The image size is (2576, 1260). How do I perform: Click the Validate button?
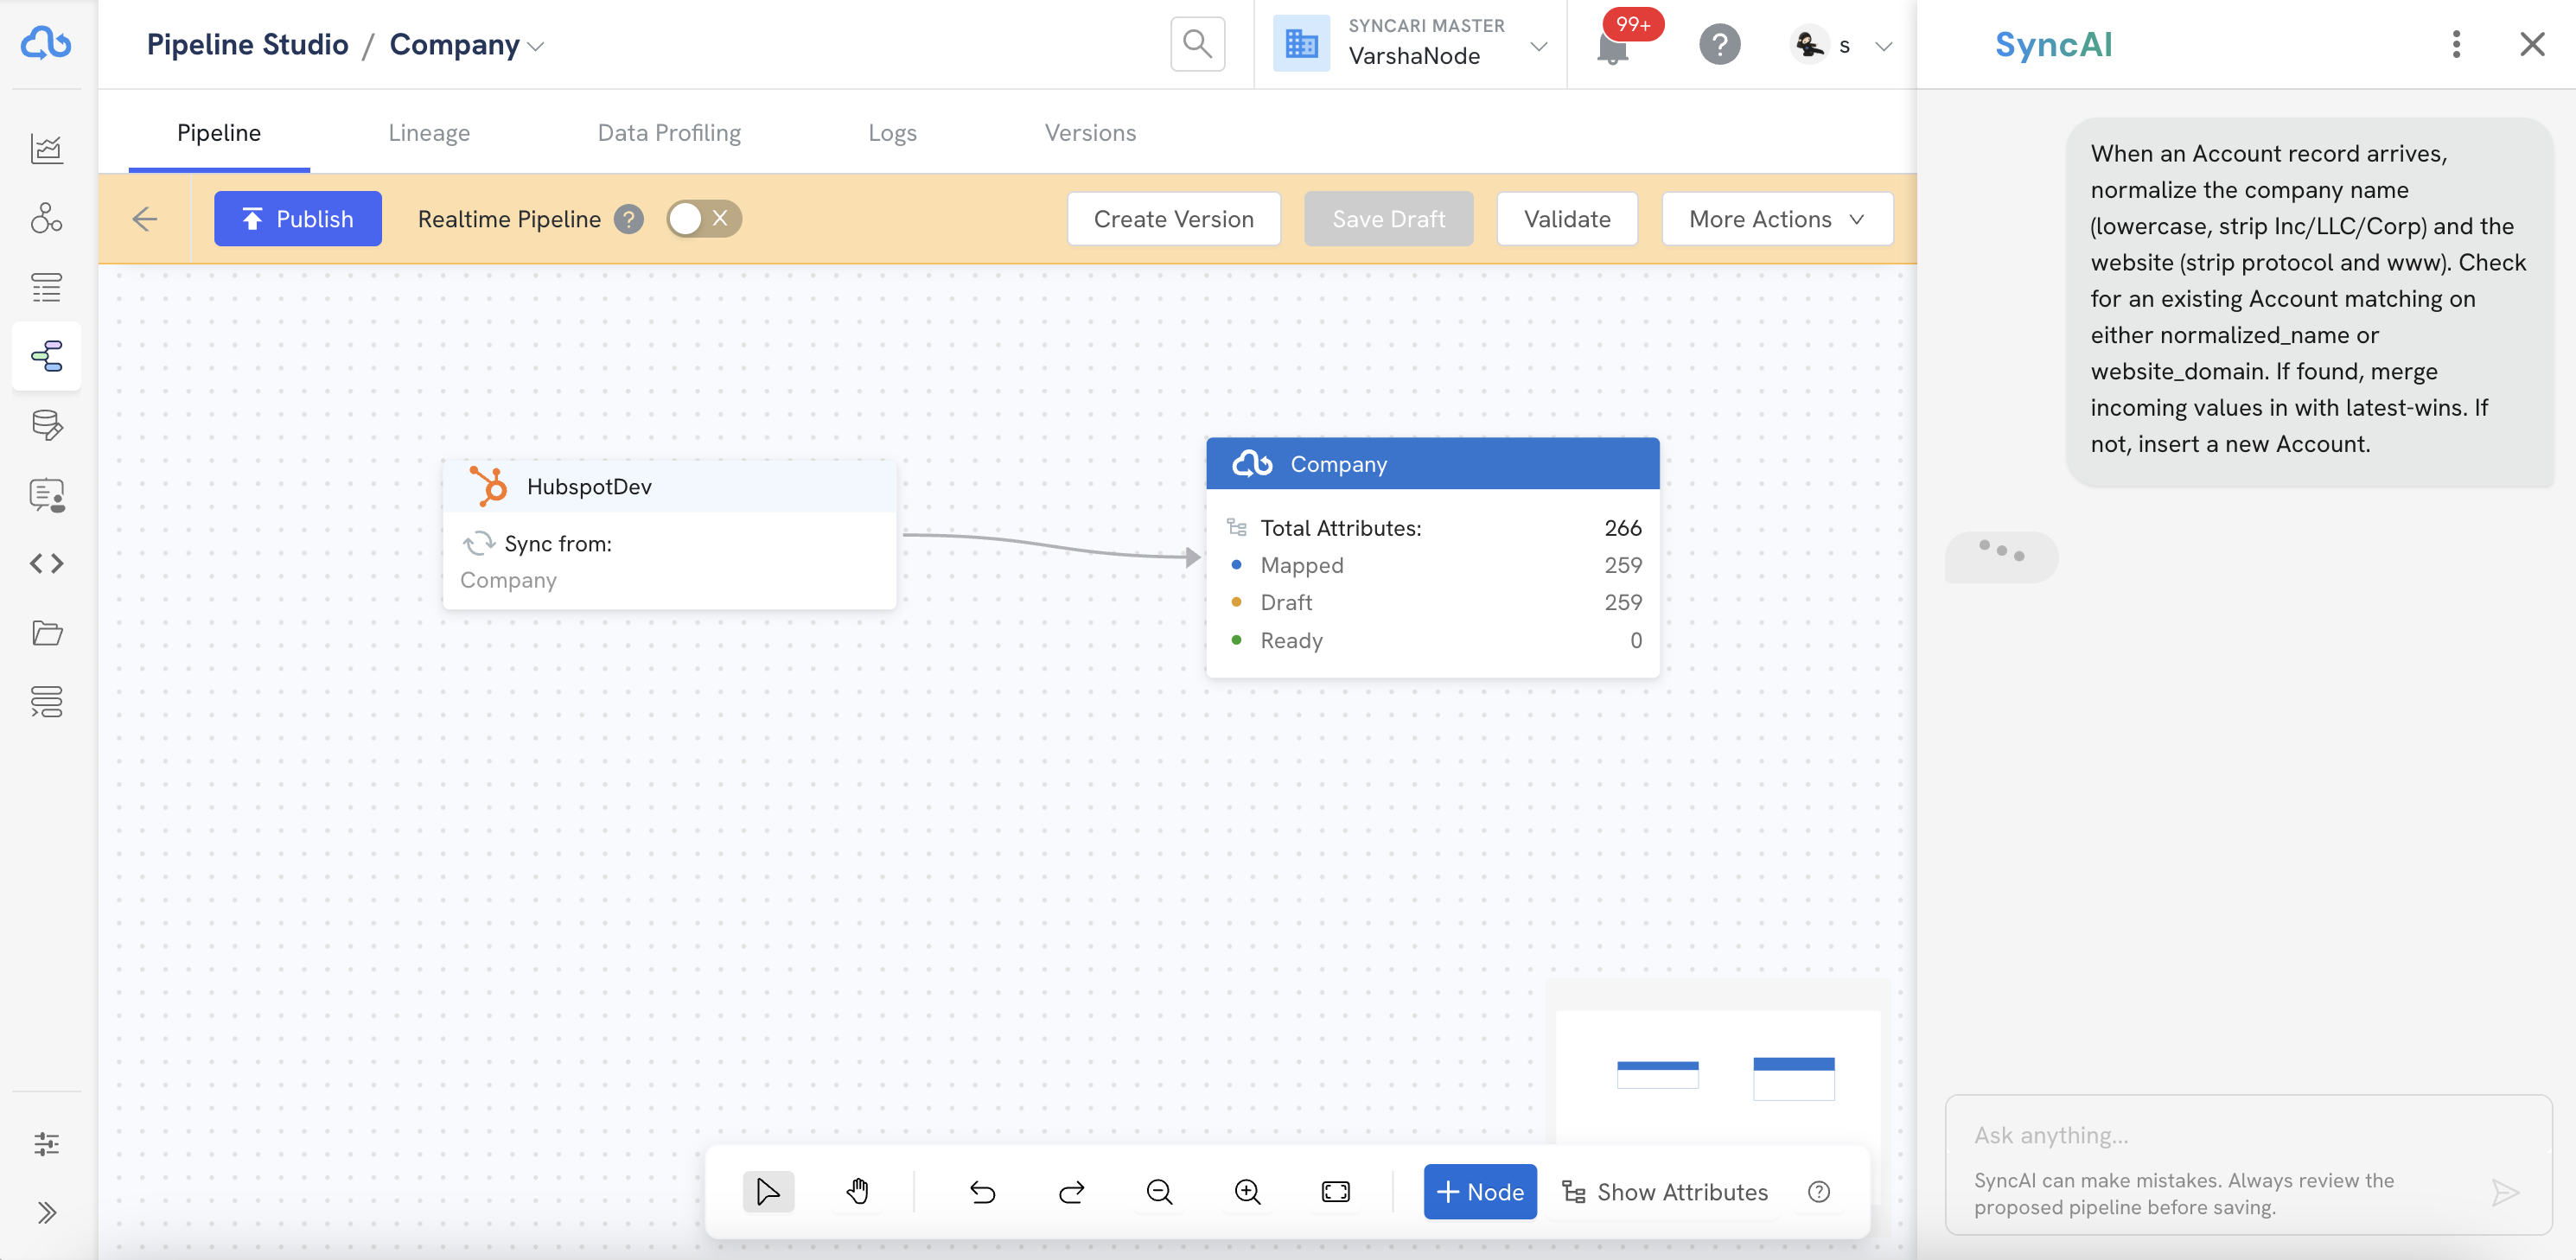coord(1566,219)
